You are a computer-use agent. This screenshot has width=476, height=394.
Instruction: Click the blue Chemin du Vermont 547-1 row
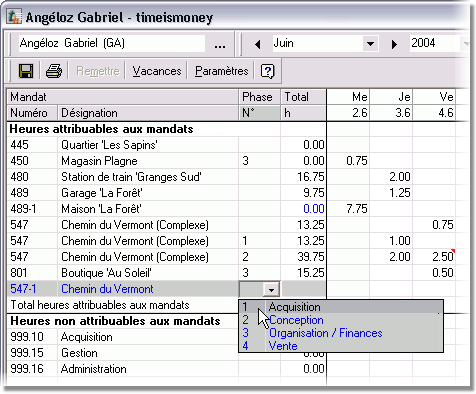point(123,289)
